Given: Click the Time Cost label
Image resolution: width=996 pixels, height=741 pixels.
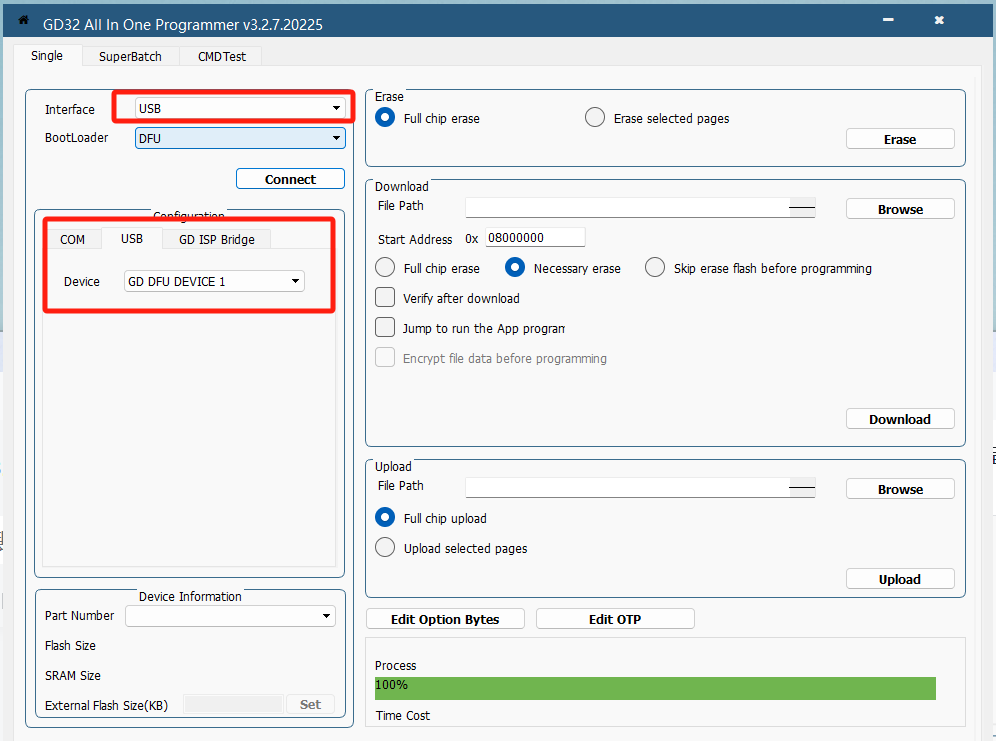Looking at the screenshot, I should 403,716.
